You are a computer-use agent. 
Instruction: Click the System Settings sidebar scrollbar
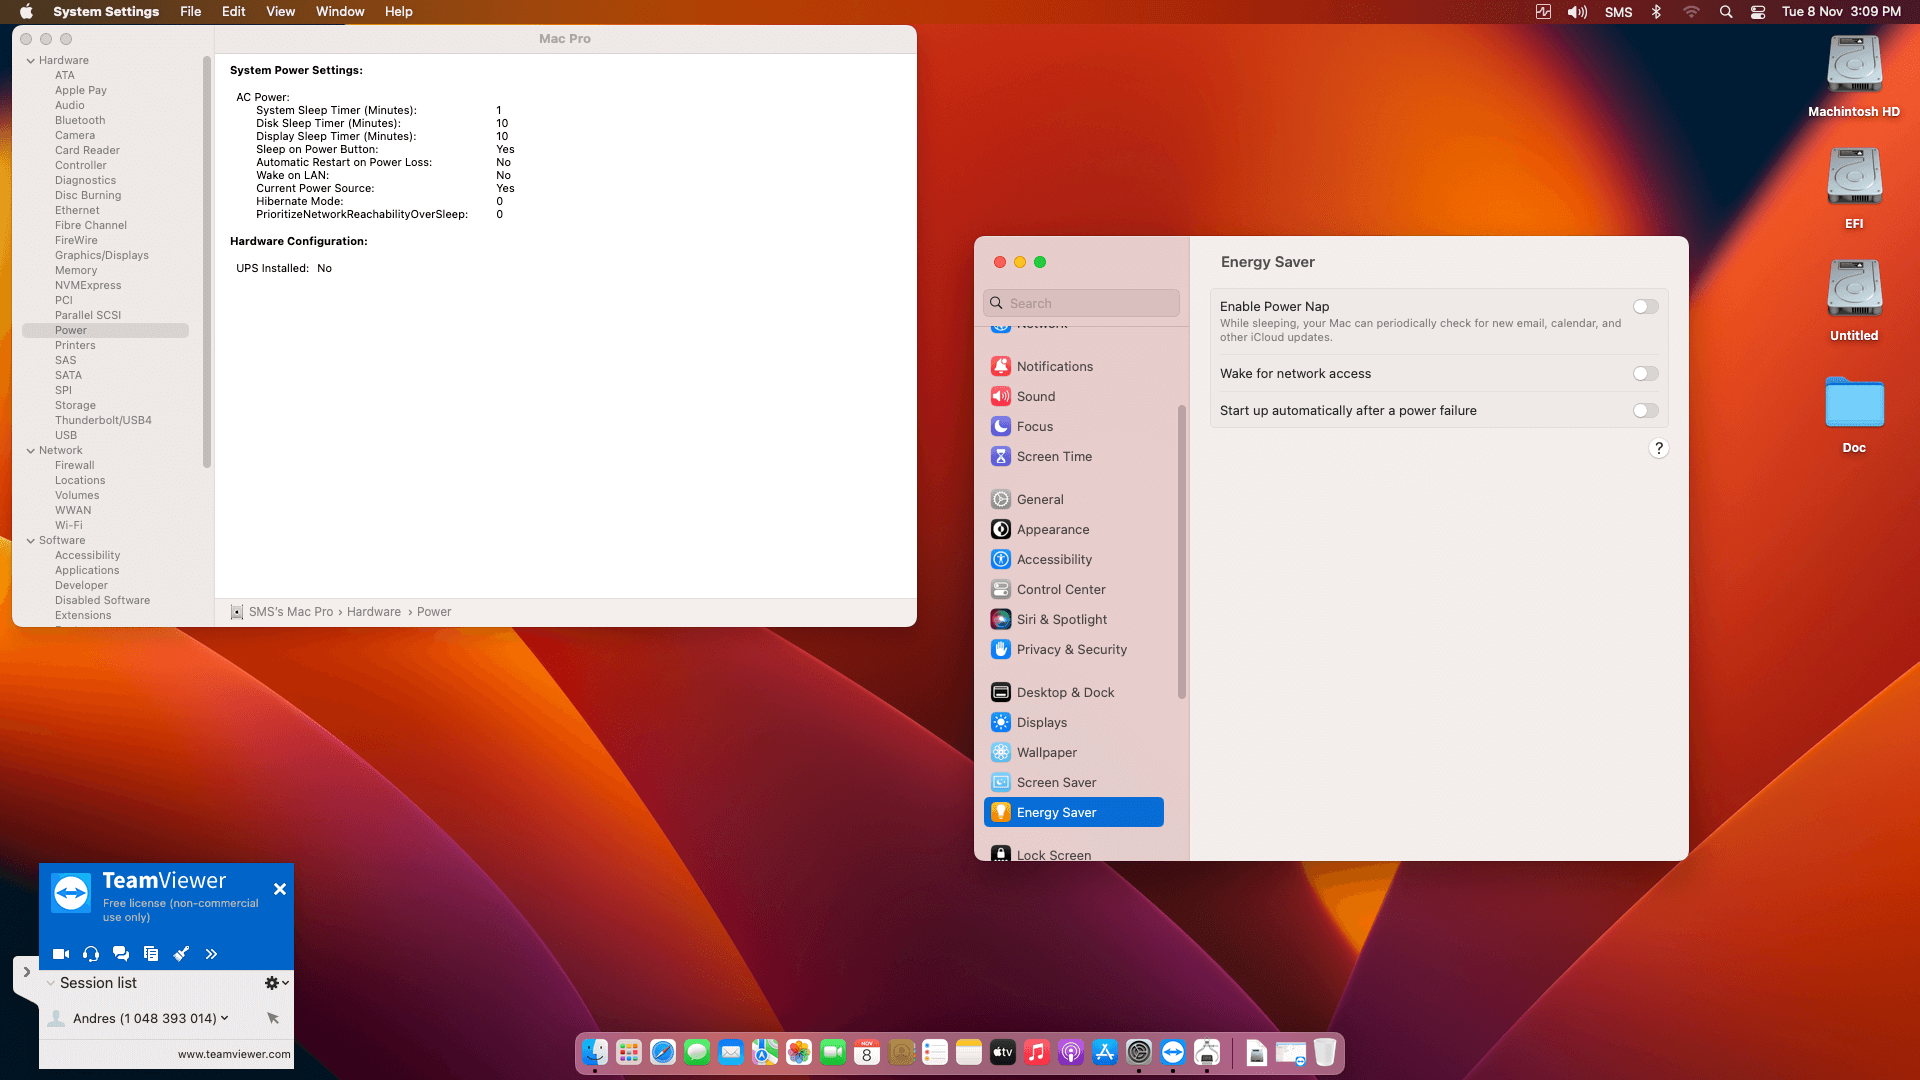coord(1182,552)
